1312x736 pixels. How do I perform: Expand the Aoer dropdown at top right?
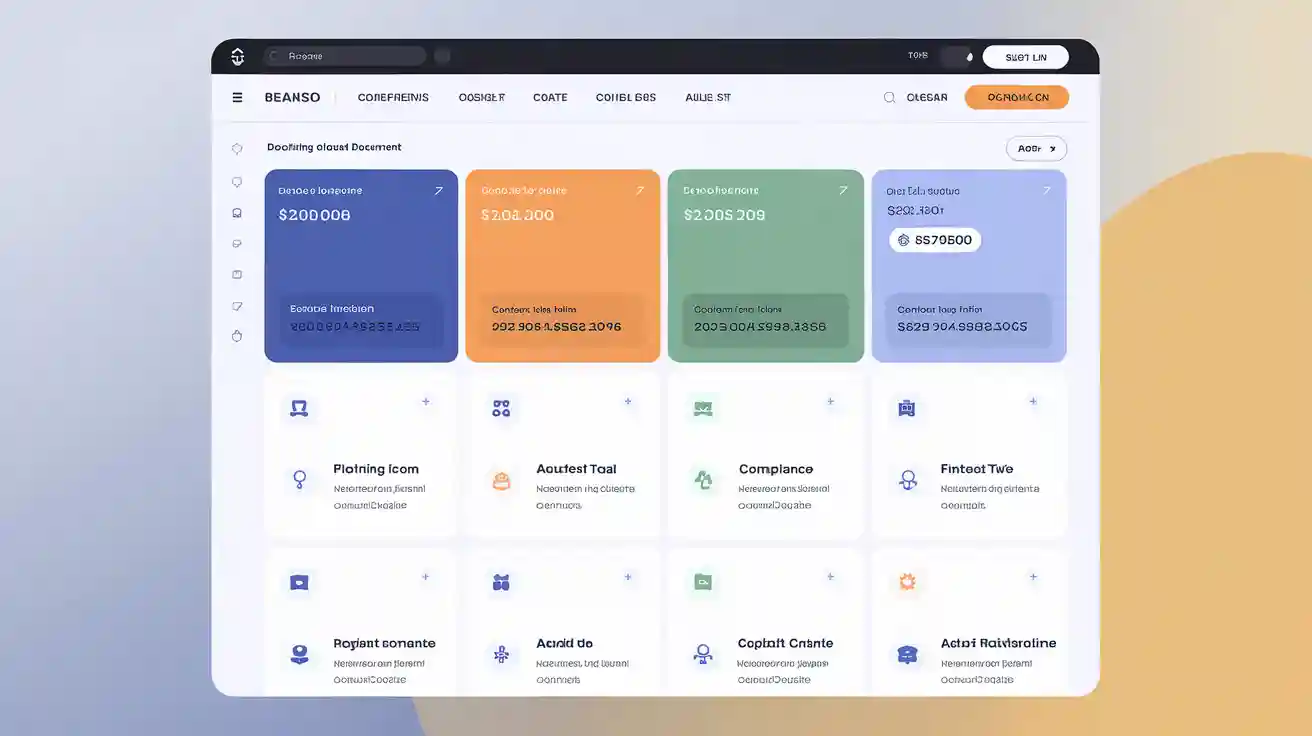[1036, 147]
